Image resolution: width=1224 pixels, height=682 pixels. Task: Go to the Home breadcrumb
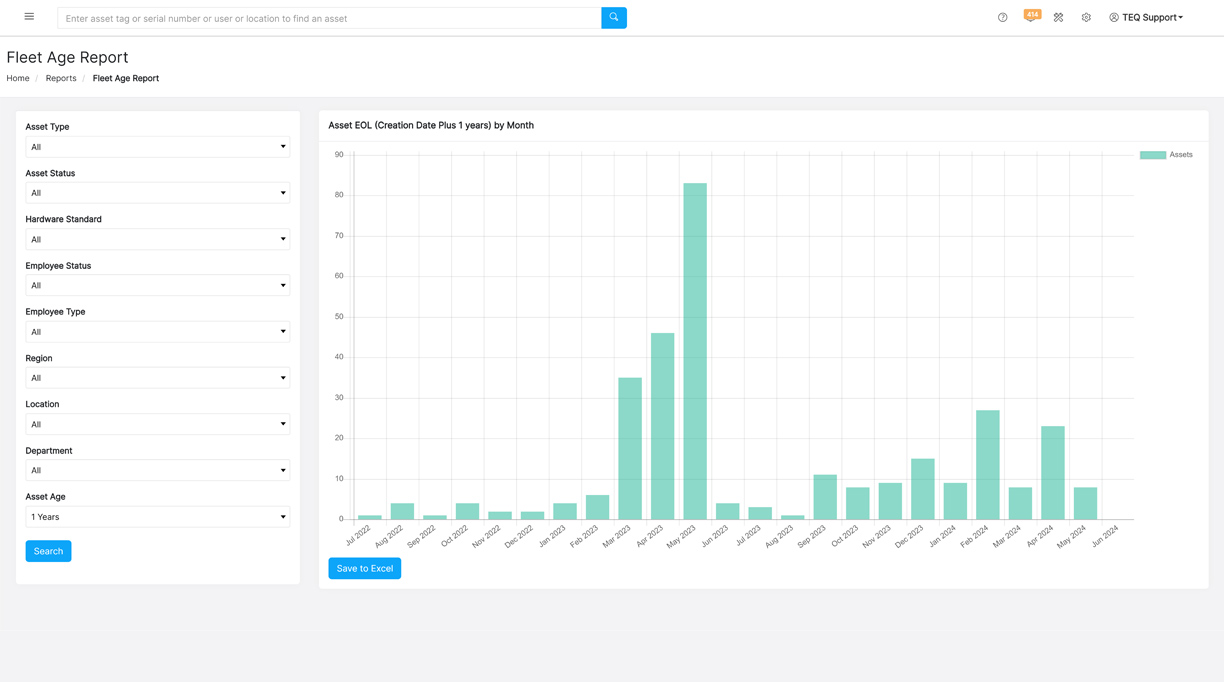18,78
